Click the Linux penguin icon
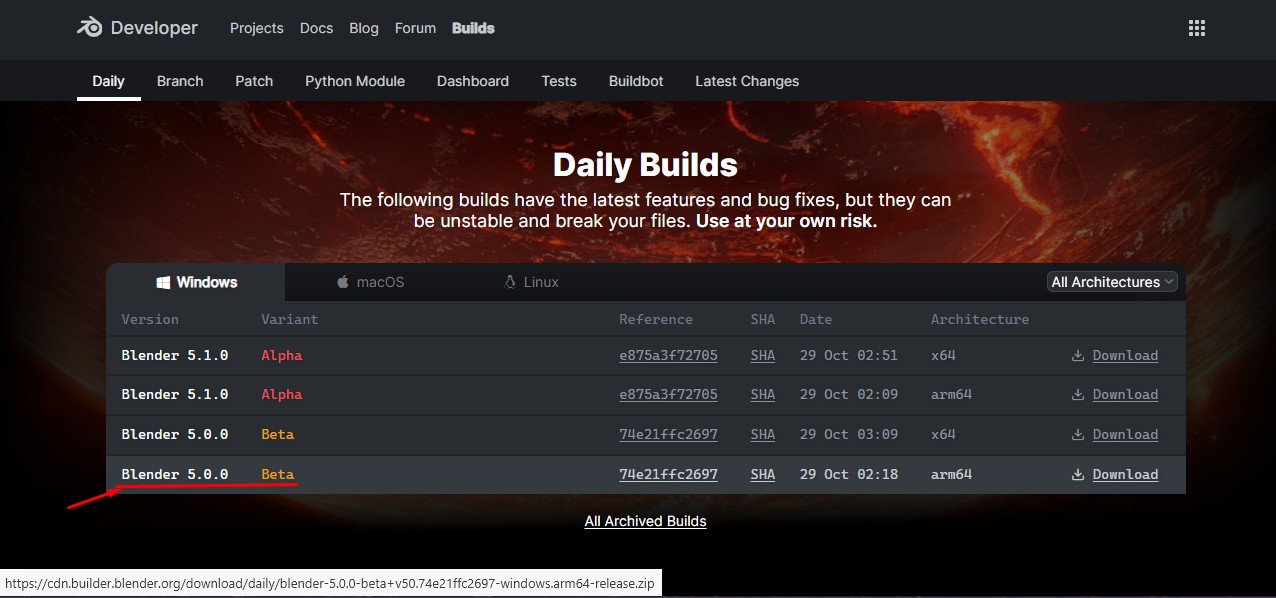Viewport: 1276px width, 598px height. pyautogui.click(x=510, y=282)
